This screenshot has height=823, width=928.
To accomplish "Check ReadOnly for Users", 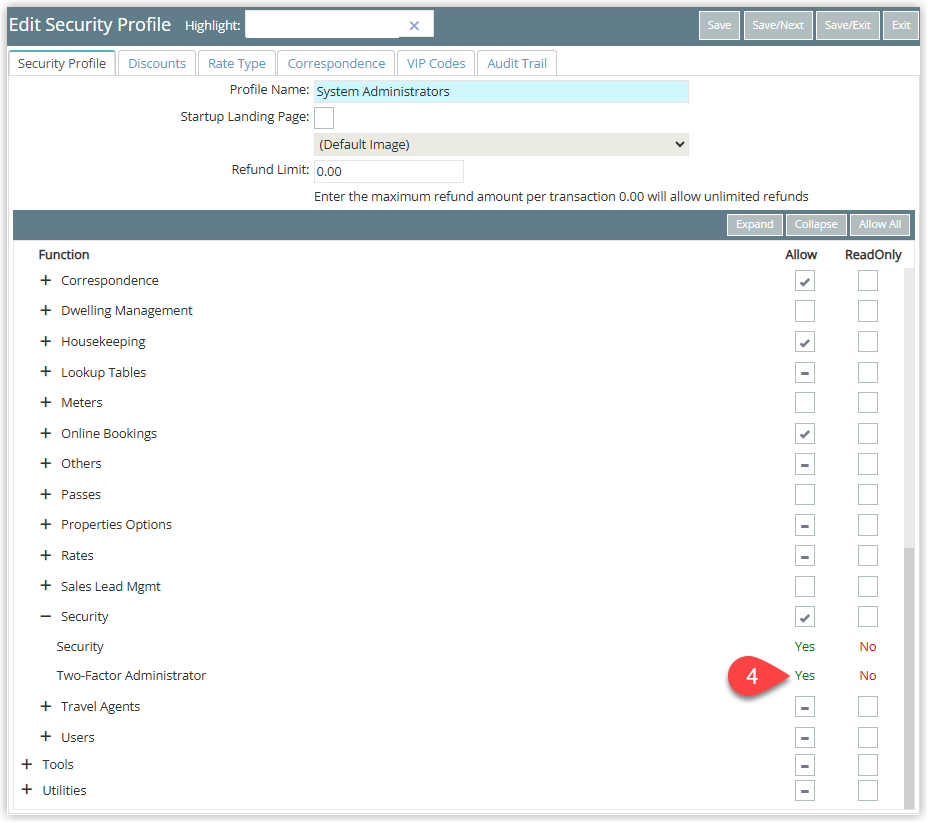I will coord(868,738).
